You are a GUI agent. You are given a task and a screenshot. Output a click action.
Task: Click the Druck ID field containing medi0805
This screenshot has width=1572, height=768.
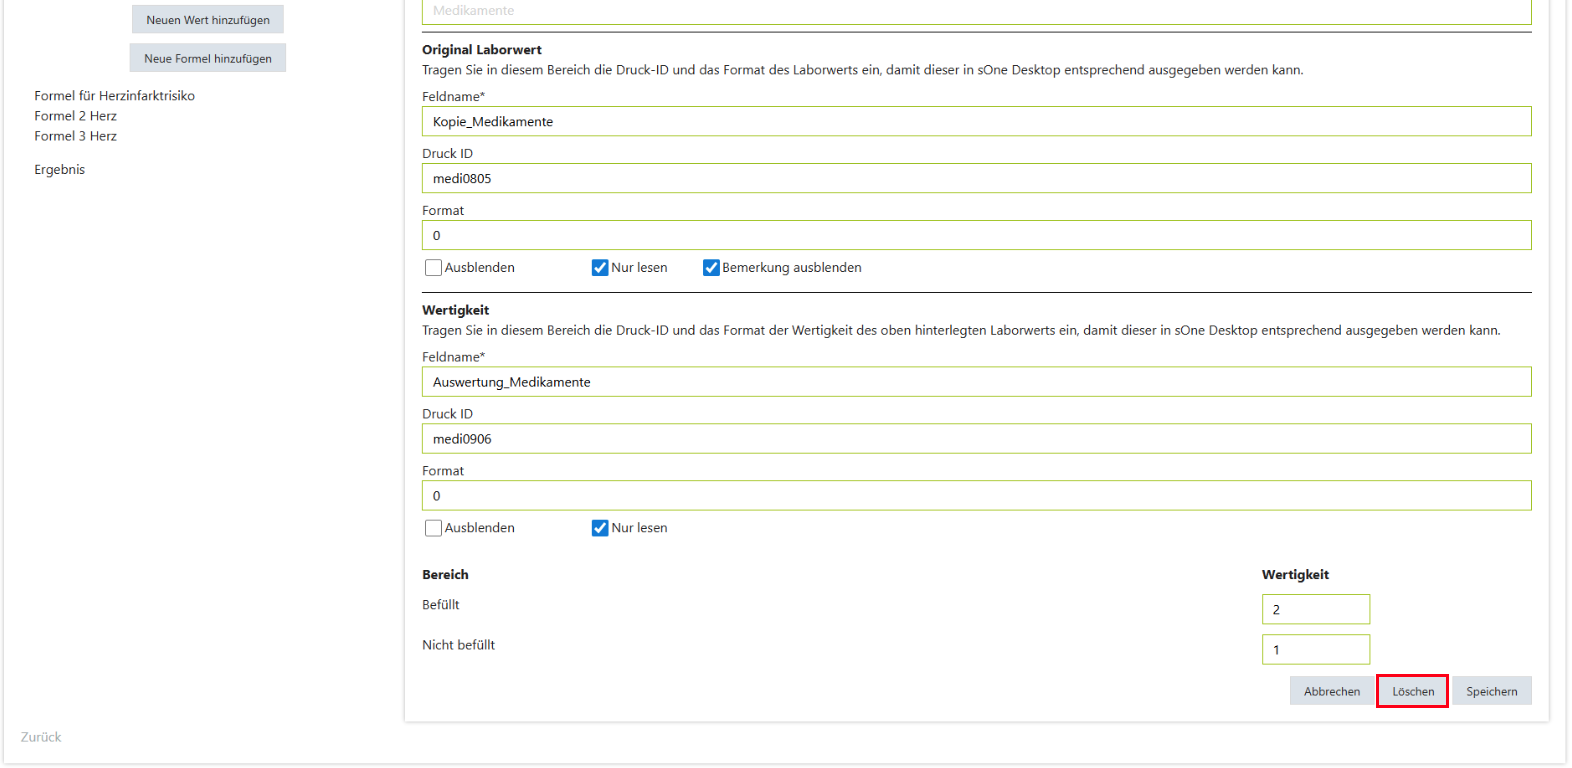pos(976,179)
